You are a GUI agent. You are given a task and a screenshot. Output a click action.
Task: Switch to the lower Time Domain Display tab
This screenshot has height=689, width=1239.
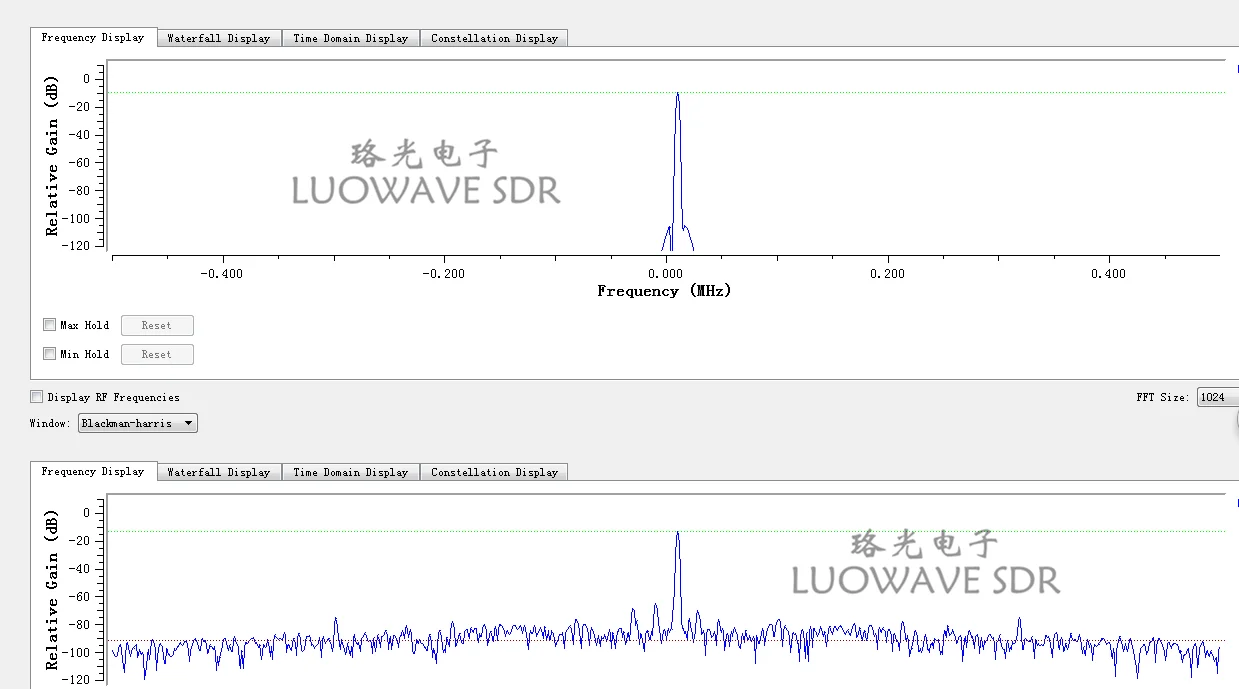(351, 472)
